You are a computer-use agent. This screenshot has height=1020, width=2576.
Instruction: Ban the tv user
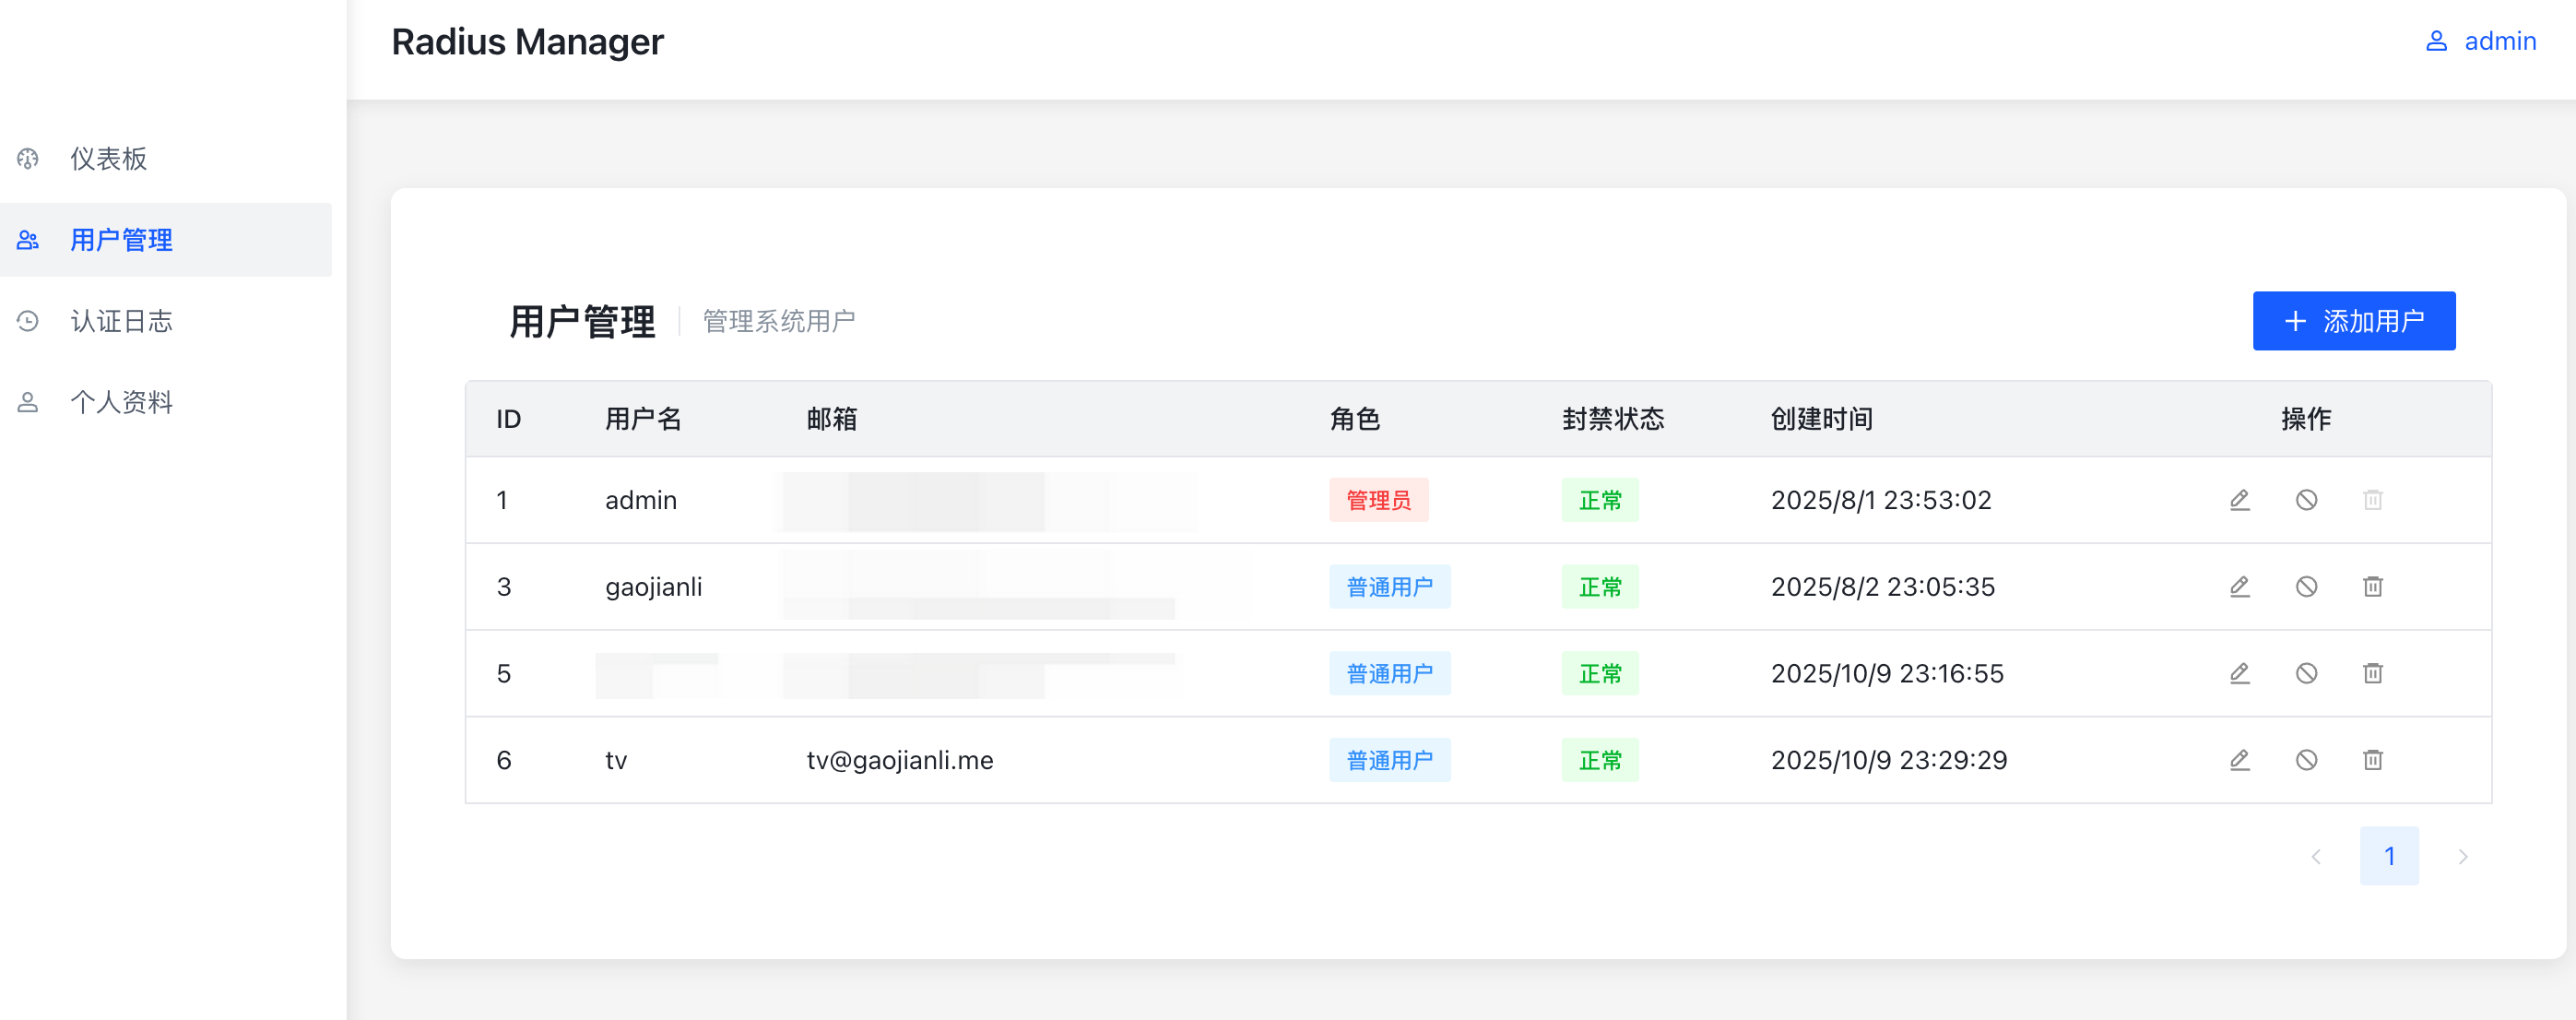pos(2306,760)
